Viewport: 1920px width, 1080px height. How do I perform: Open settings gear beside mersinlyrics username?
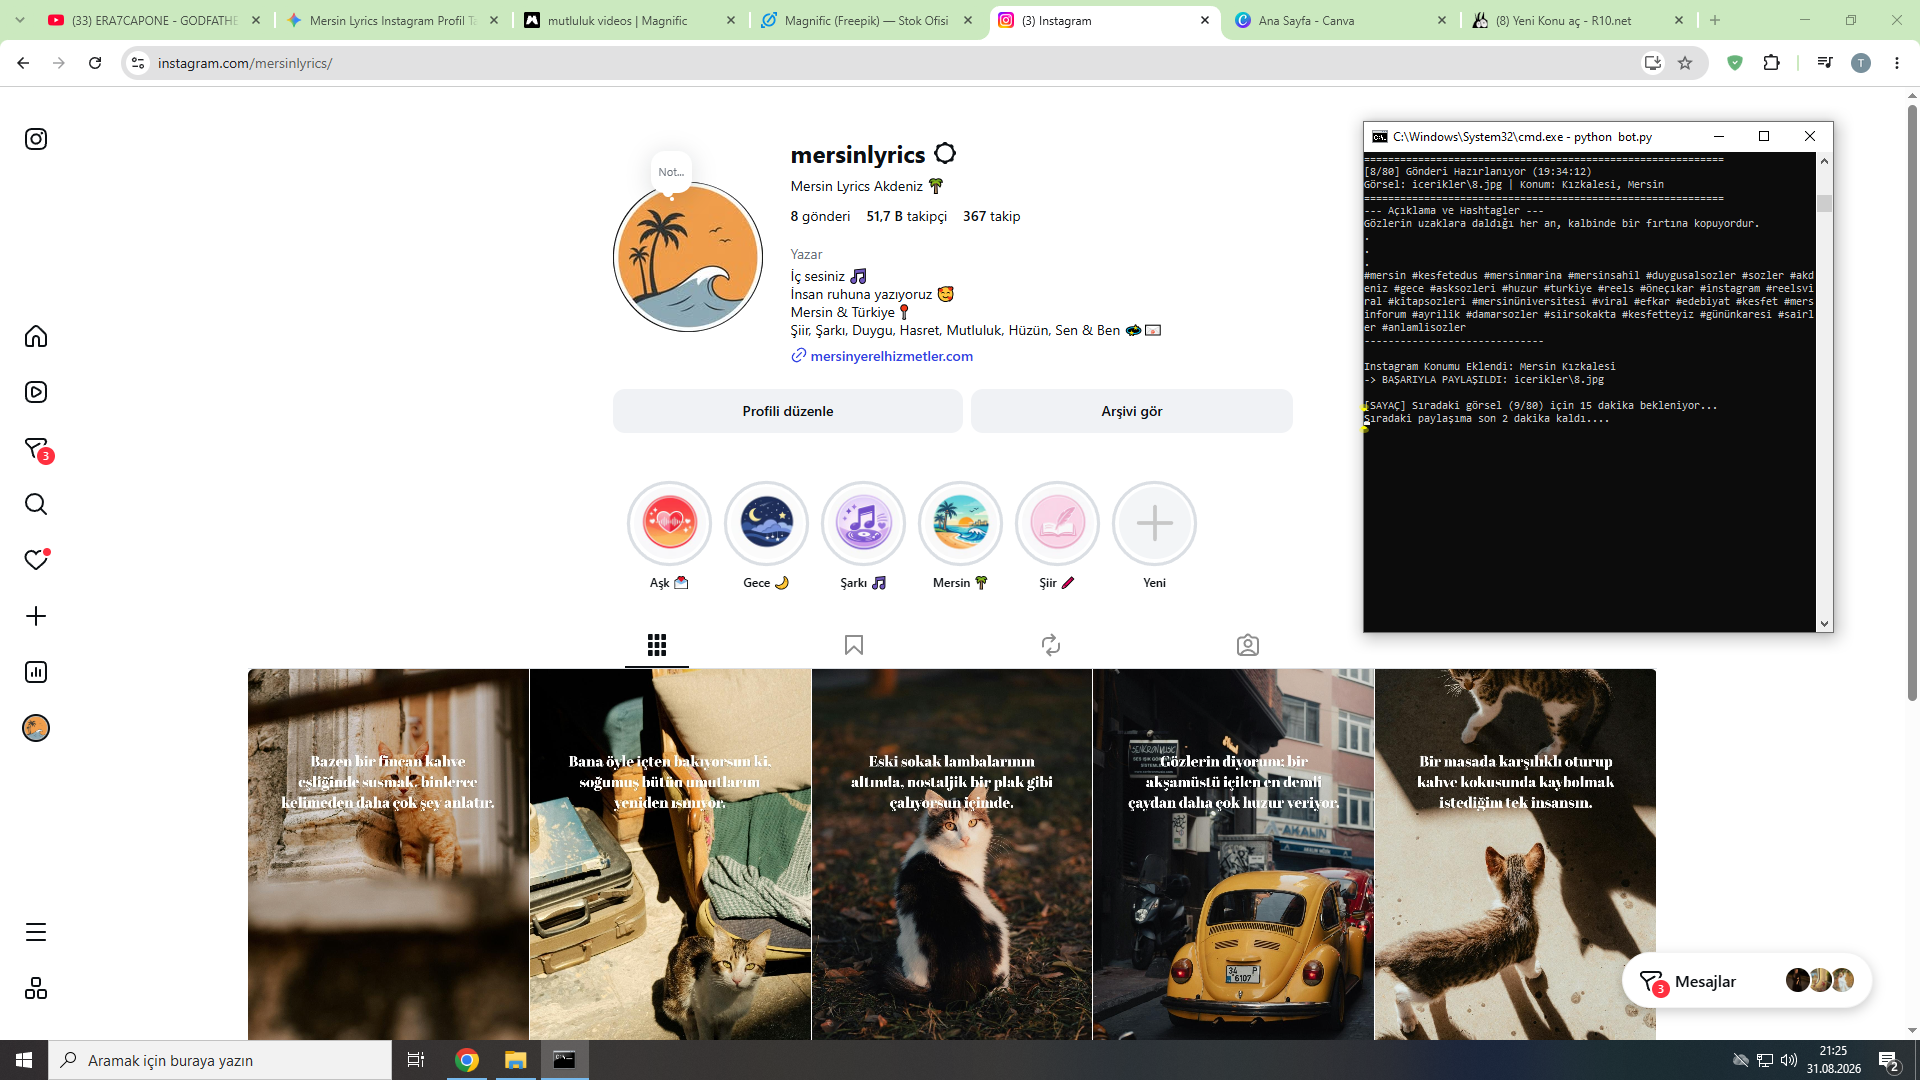[945, 154]
